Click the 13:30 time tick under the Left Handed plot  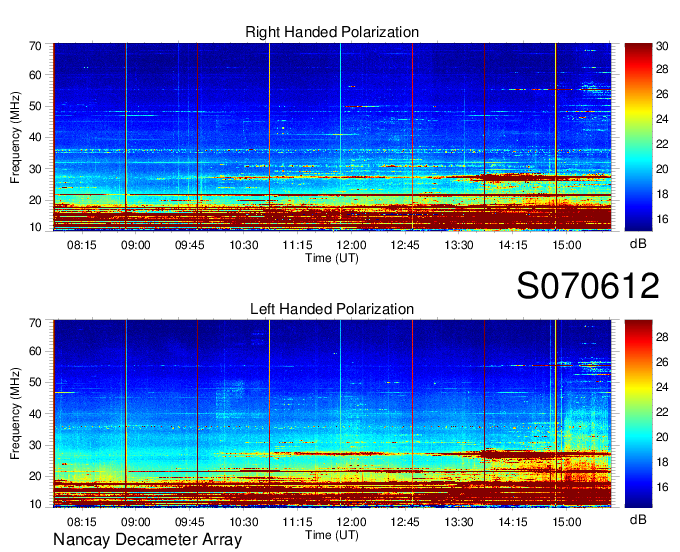pos(459,522)
